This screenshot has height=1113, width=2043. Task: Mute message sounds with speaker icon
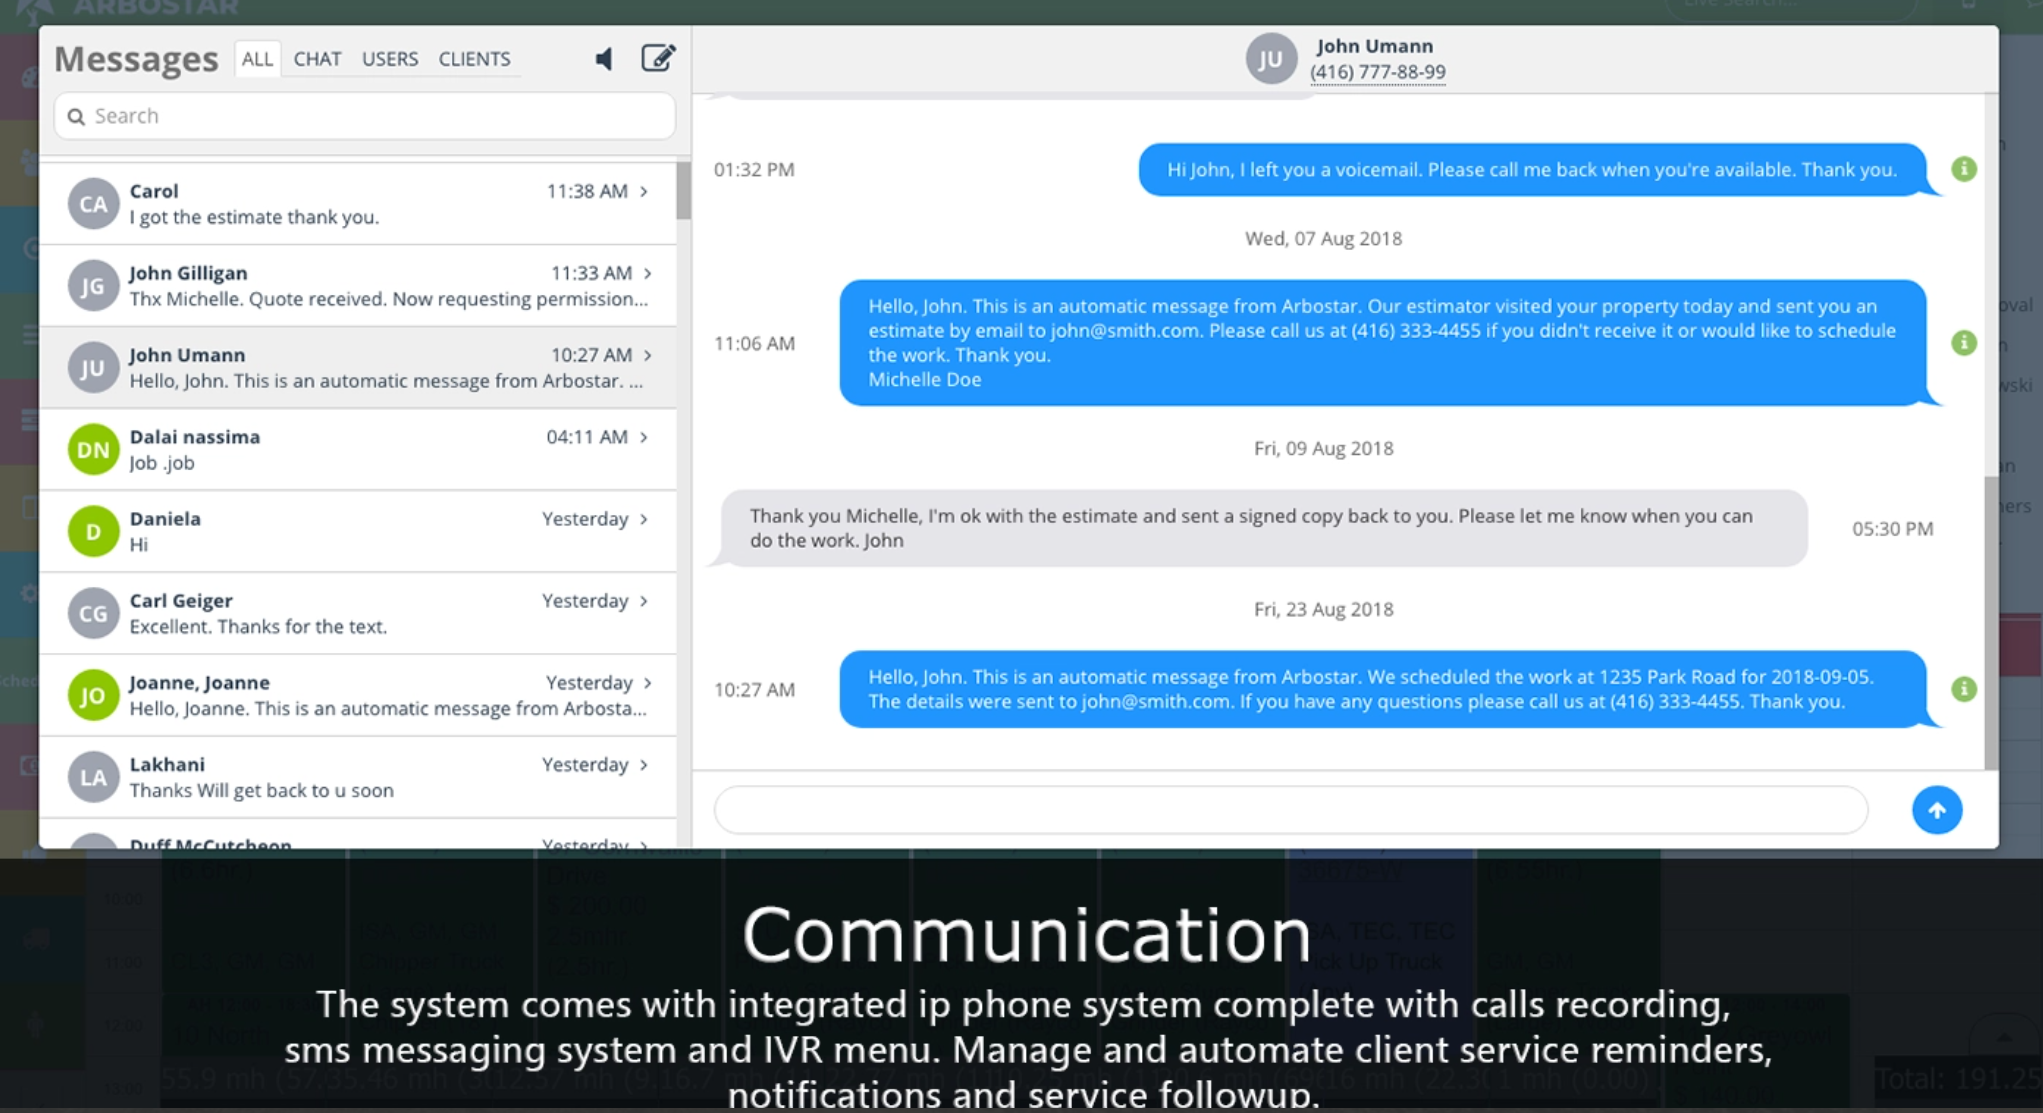[604, 59]
